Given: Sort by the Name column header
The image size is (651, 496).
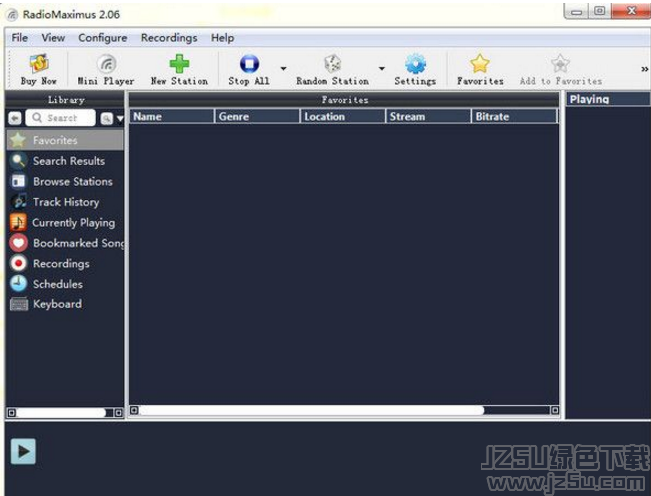Looking at the screenshot, I should 172,116.
